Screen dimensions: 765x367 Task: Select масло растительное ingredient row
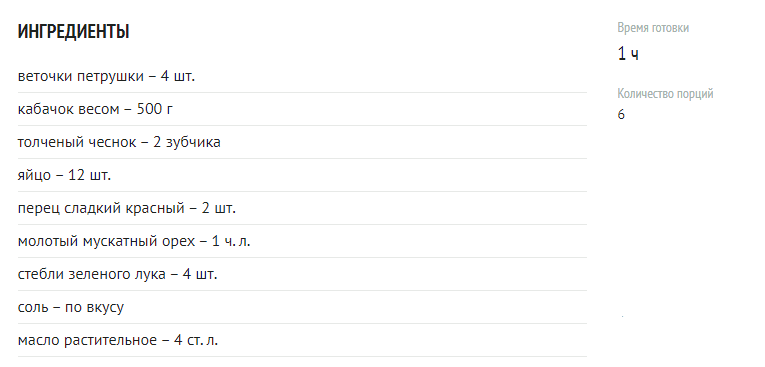point(302,340)
